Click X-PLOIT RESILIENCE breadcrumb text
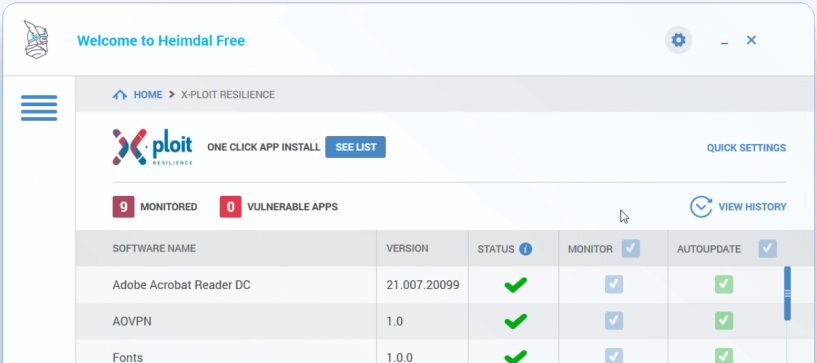The width and height of the screenshot is (817, 363). (x=228, y=95)
